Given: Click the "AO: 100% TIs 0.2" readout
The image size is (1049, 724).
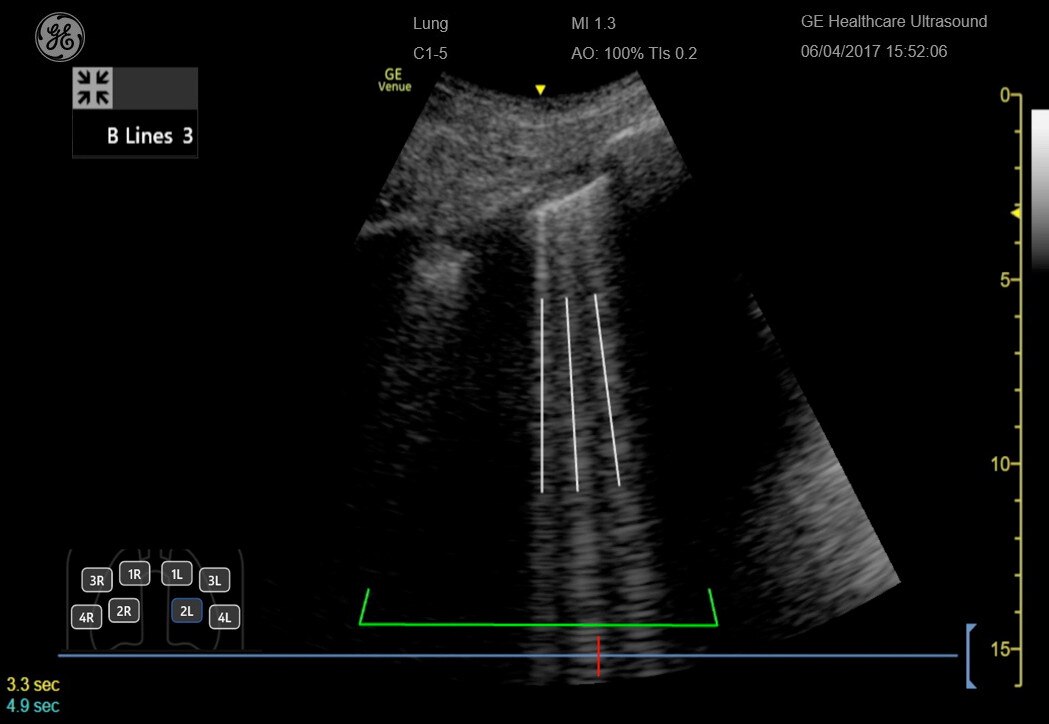Looking at the screenshot, I should pos(634,54).
